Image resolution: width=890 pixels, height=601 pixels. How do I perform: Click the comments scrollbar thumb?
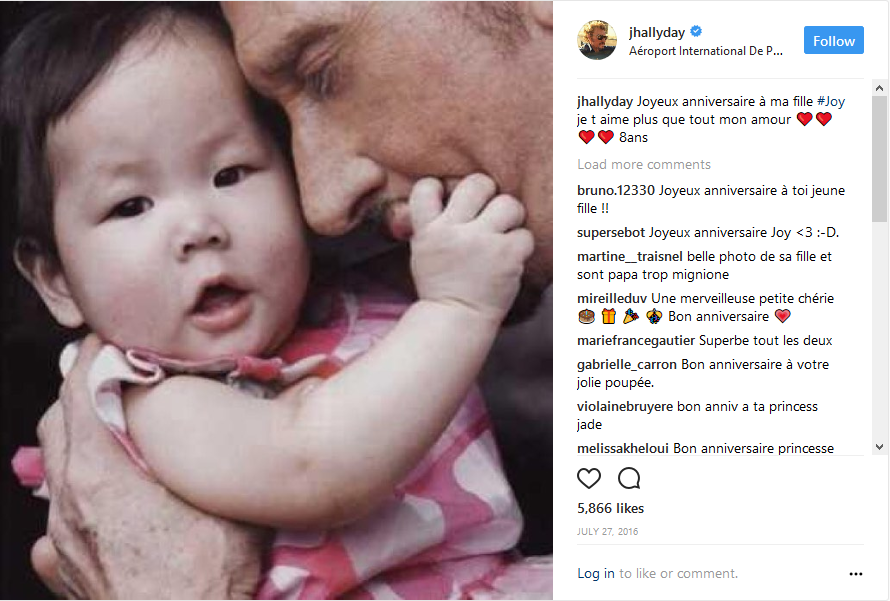879,159
